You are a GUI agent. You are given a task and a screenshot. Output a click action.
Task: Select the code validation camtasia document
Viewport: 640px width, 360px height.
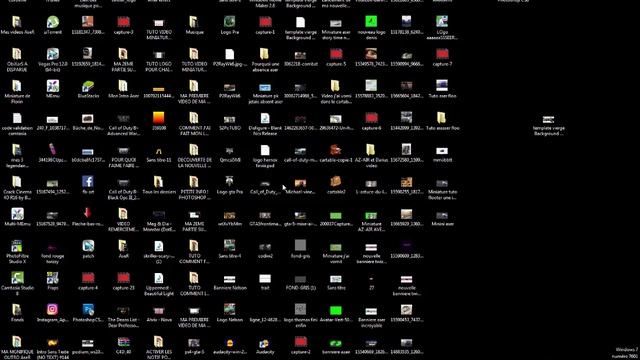coord(17,118)
